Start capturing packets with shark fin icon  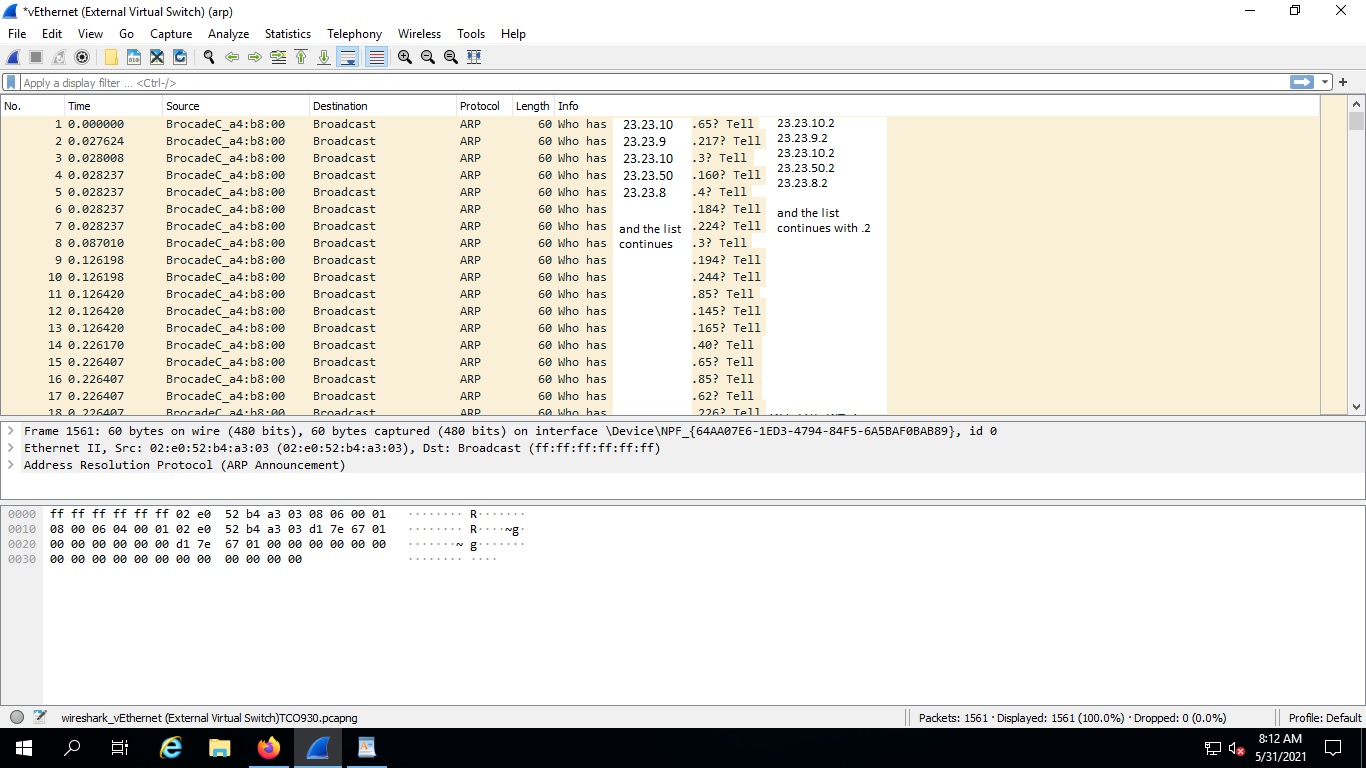(14, 57)
